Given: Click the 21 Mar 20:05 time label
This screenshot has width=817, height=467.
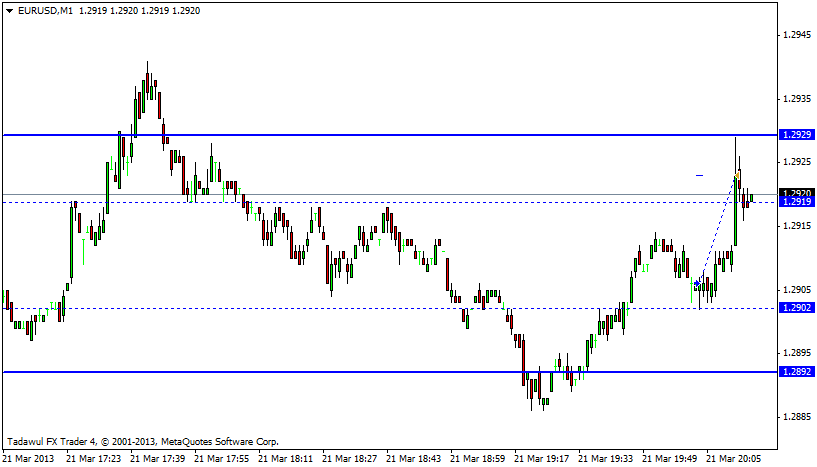Looking at the screenshot, I should click(x=735, y=458).
